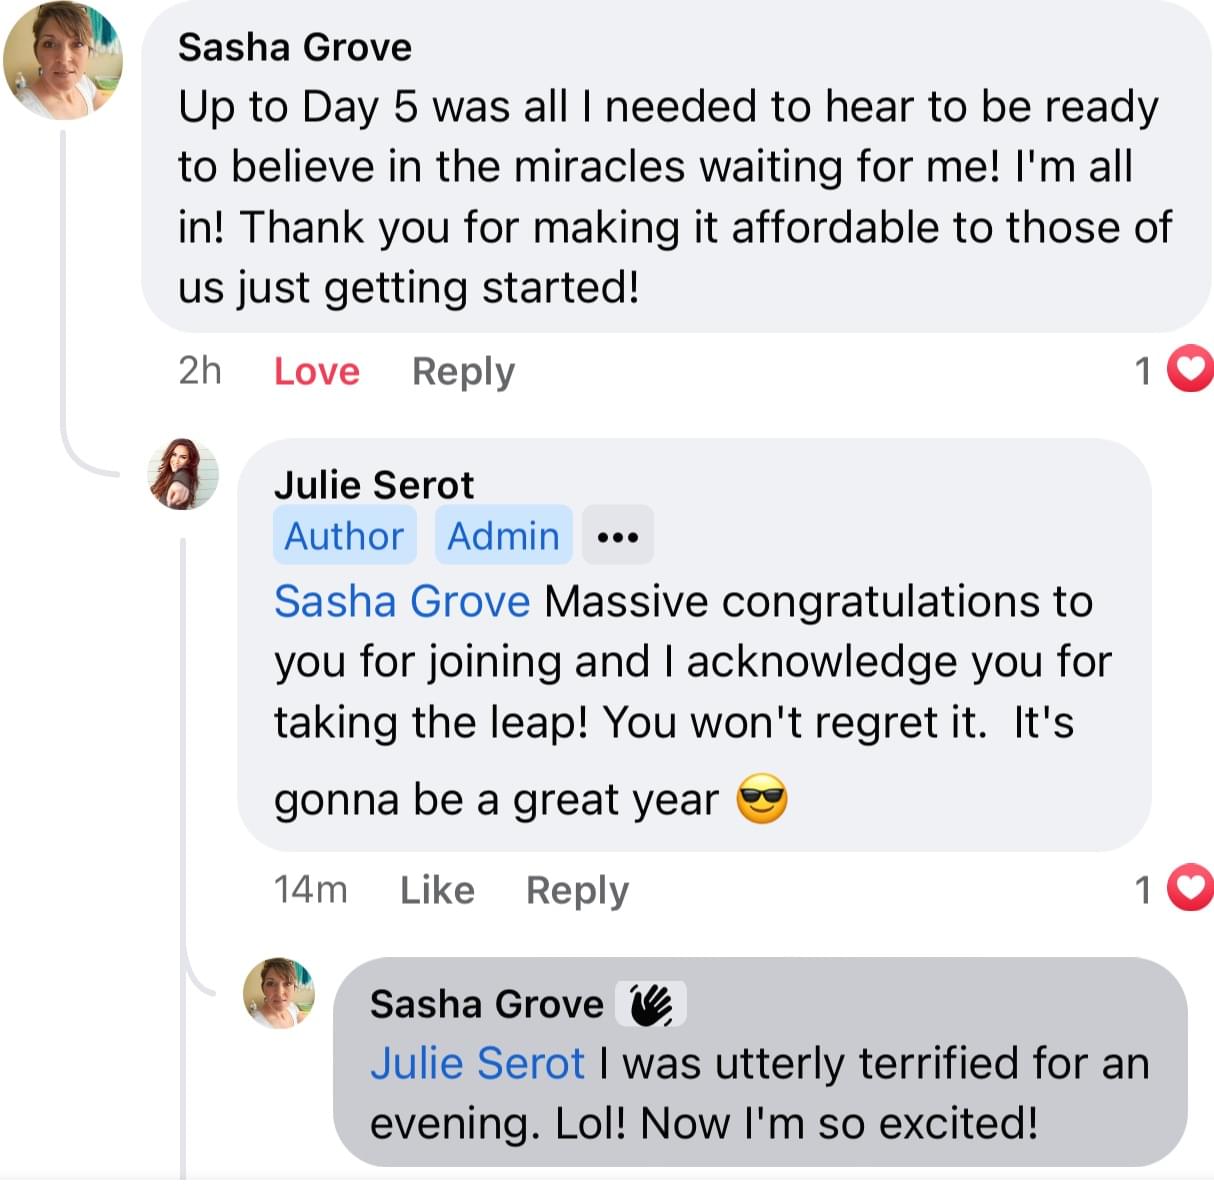Click Sasha Grove's avatar on the top comment
Image resolution: width=1214 pixels, height=1197 pixels.
tap(62, 60)
